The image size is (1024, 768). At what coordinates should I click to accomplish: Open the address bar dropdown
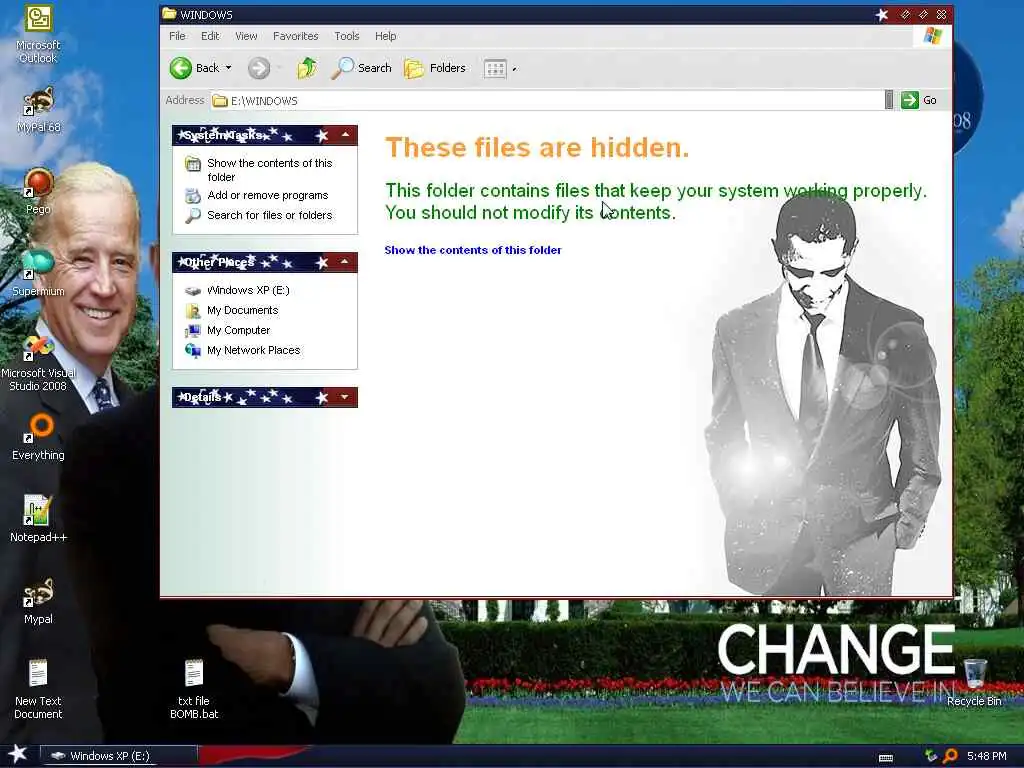(x=889, y=100)
